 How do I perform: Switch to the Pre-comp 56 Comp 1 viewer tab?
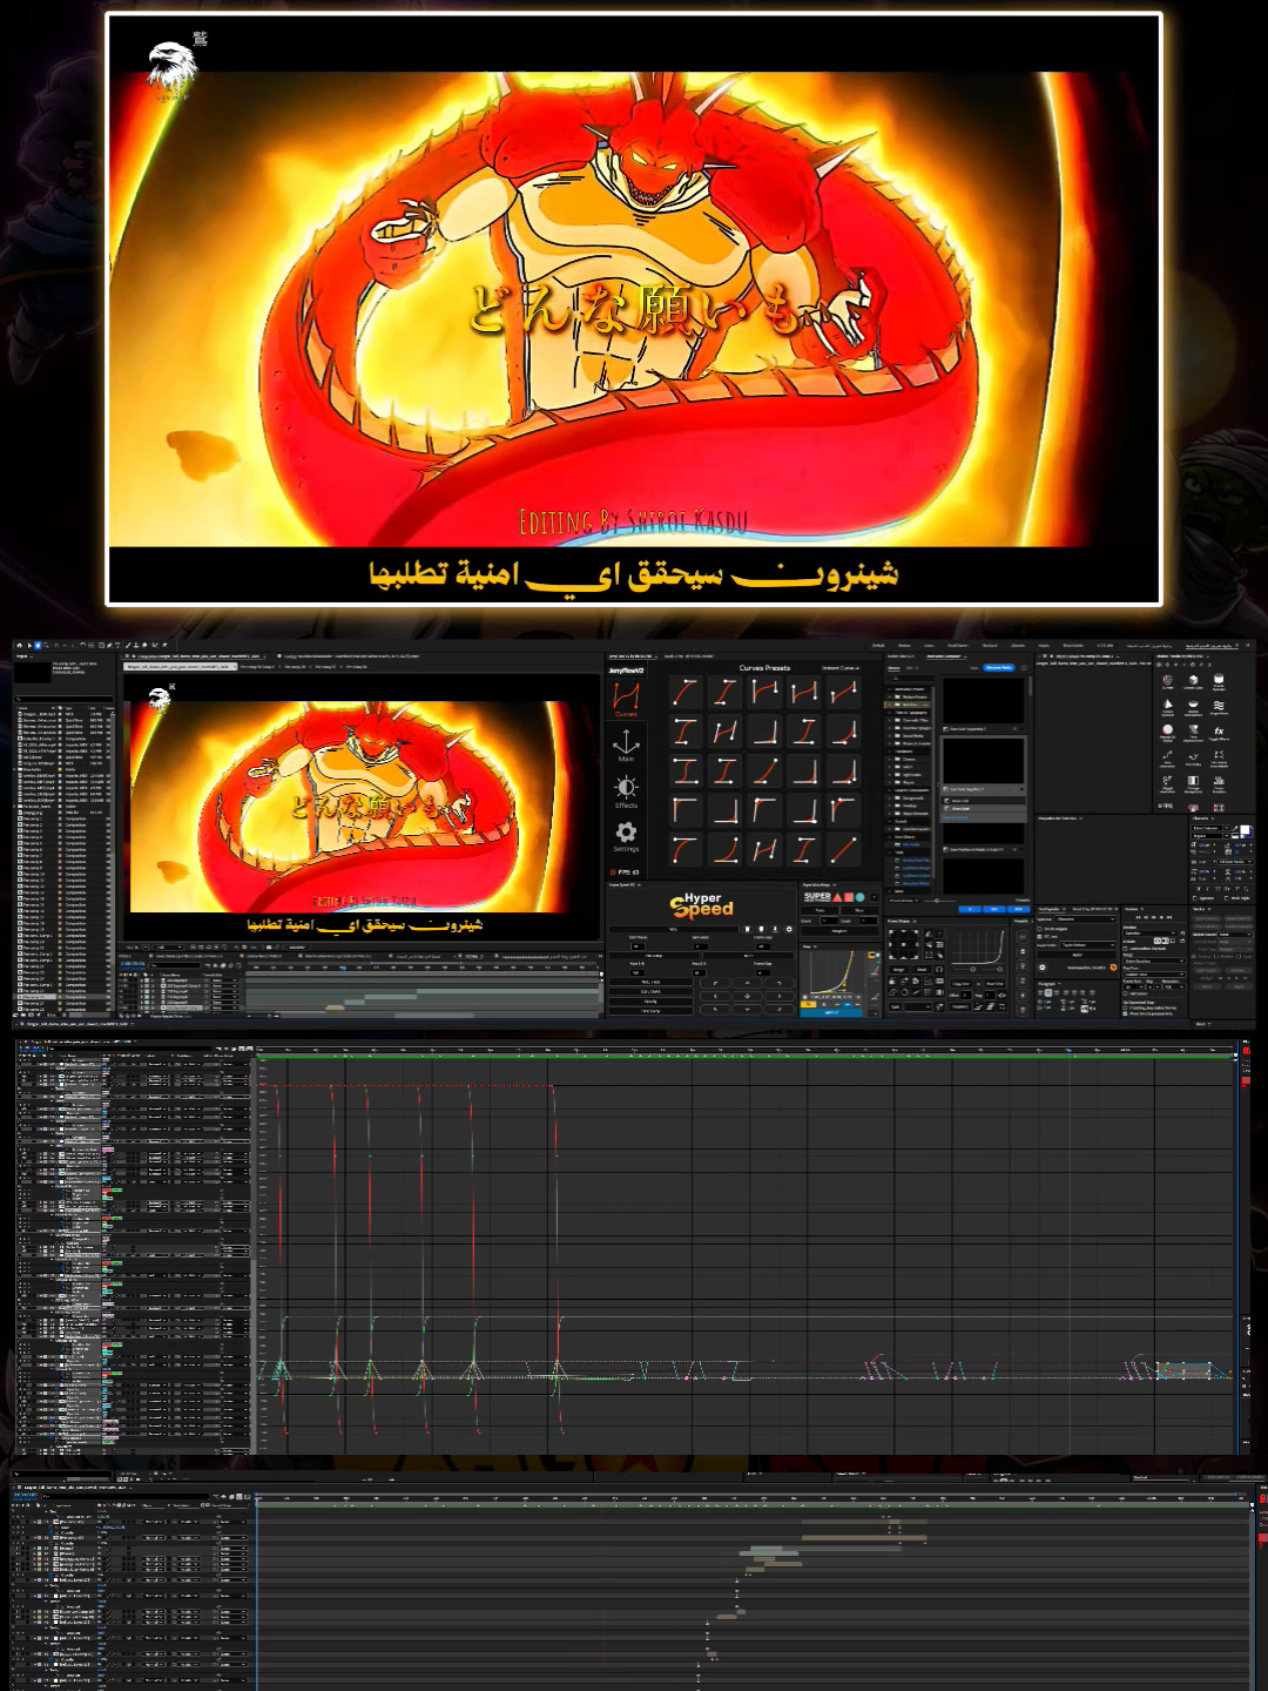coord(258,666)
